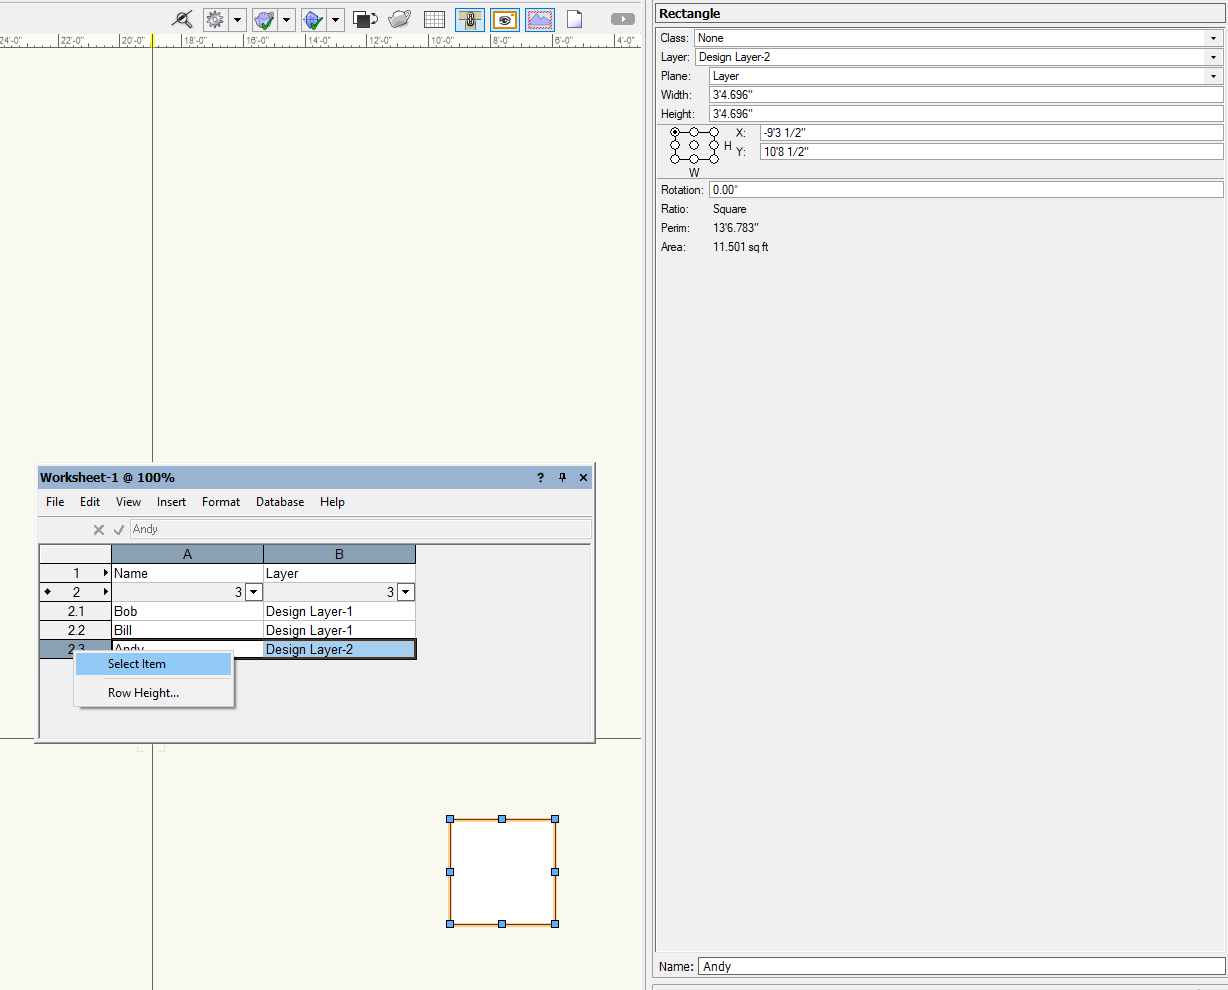
Task: Click the magnifier icon in the top toolbar
Action: [182, 19]
